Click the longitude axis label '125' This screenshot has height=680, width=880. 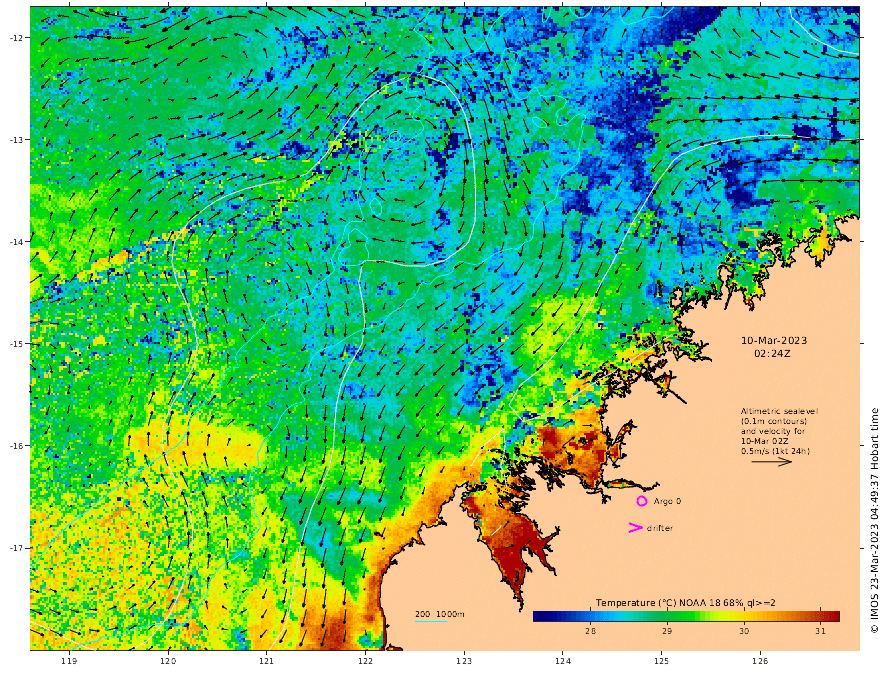[662, 661]
